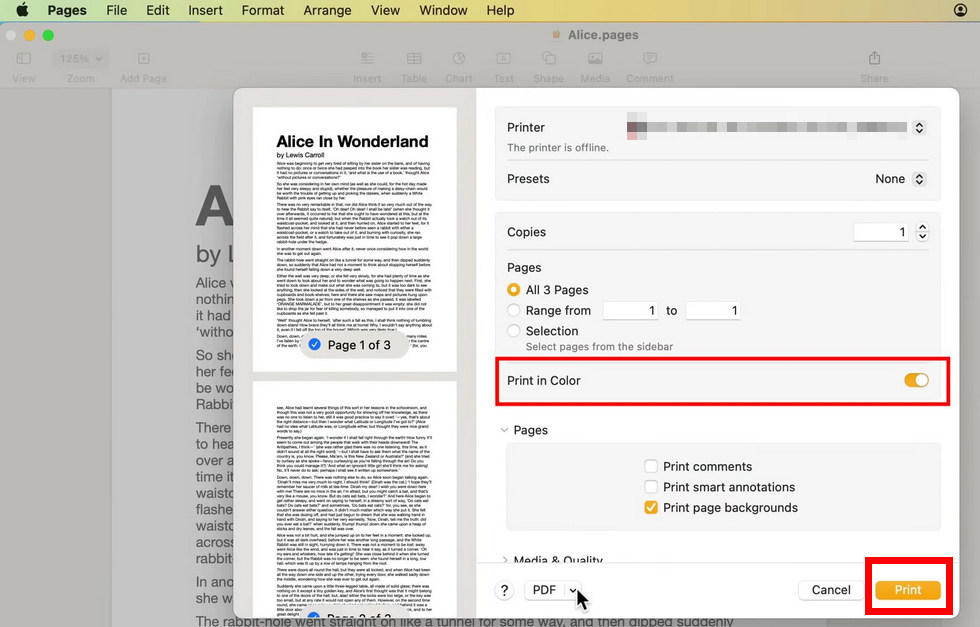The height and width of the screenshot is (627, 980).
Task: Click the Range 'to' end page field
Action: 713,311
